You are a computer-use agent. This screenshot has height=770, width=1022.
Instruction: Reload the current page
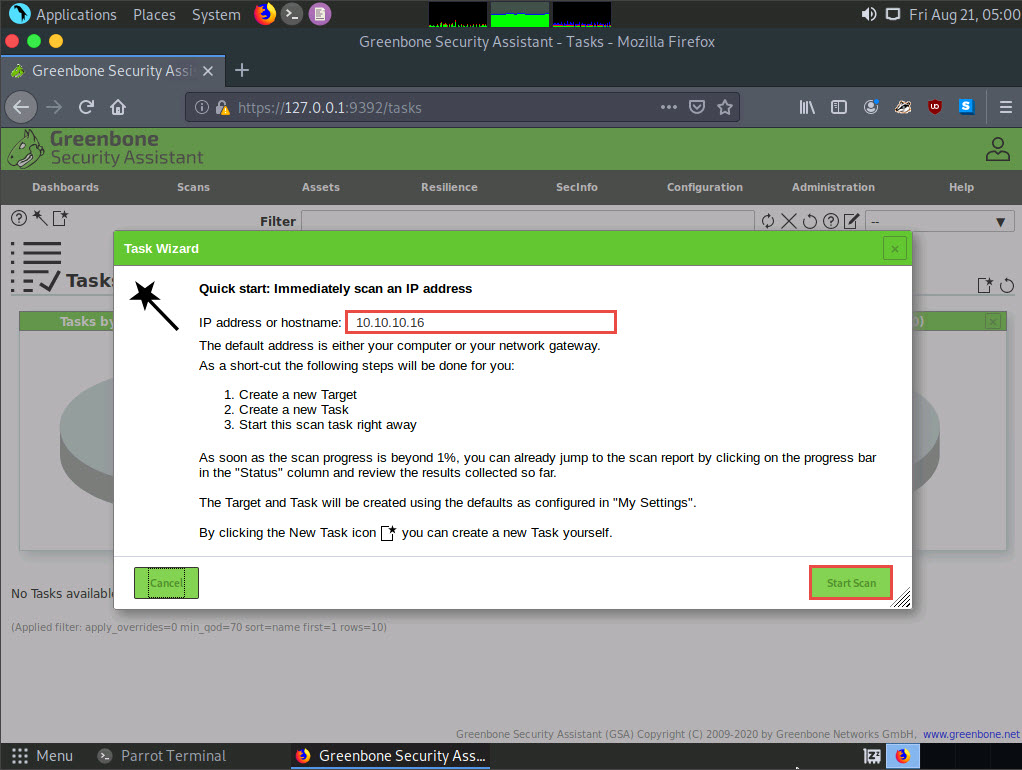pos(86,107)
